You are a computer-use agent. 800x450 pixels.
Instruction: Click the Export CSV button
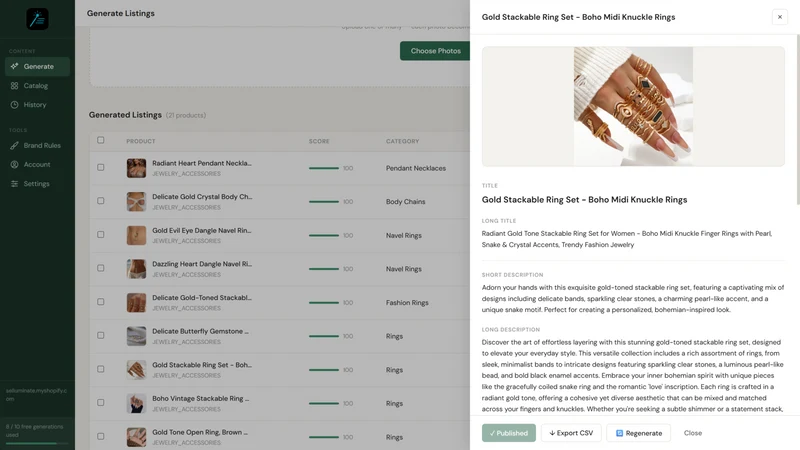point(571,433)
